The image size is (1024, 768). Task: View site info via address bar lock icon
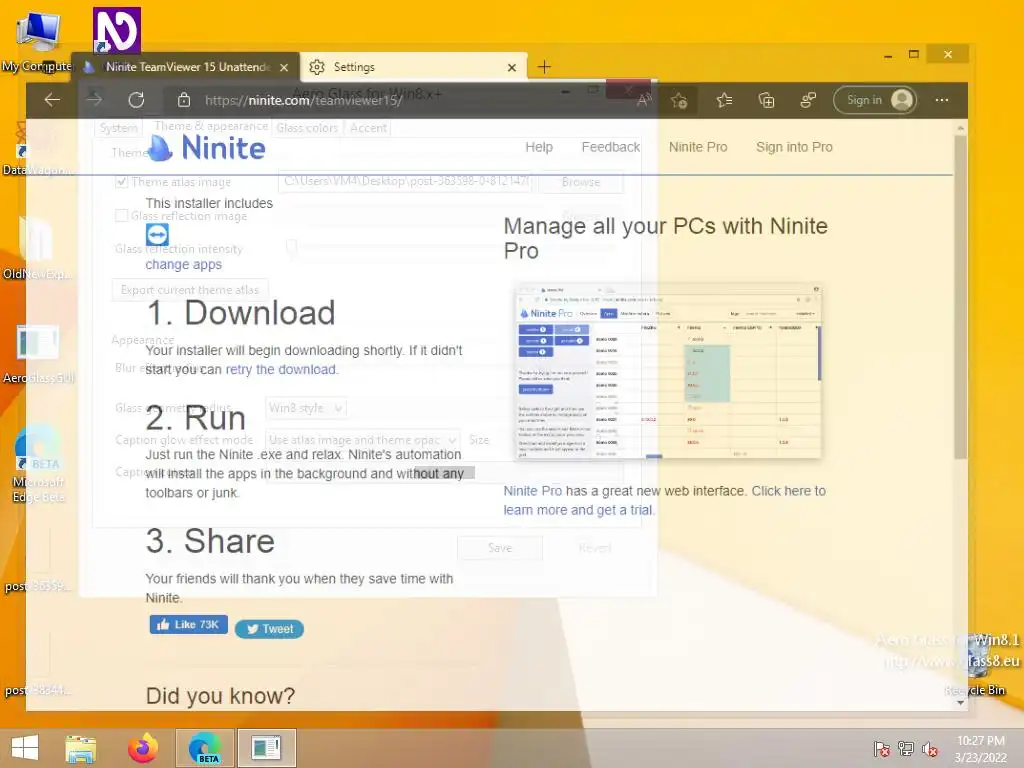coord(184,100)
